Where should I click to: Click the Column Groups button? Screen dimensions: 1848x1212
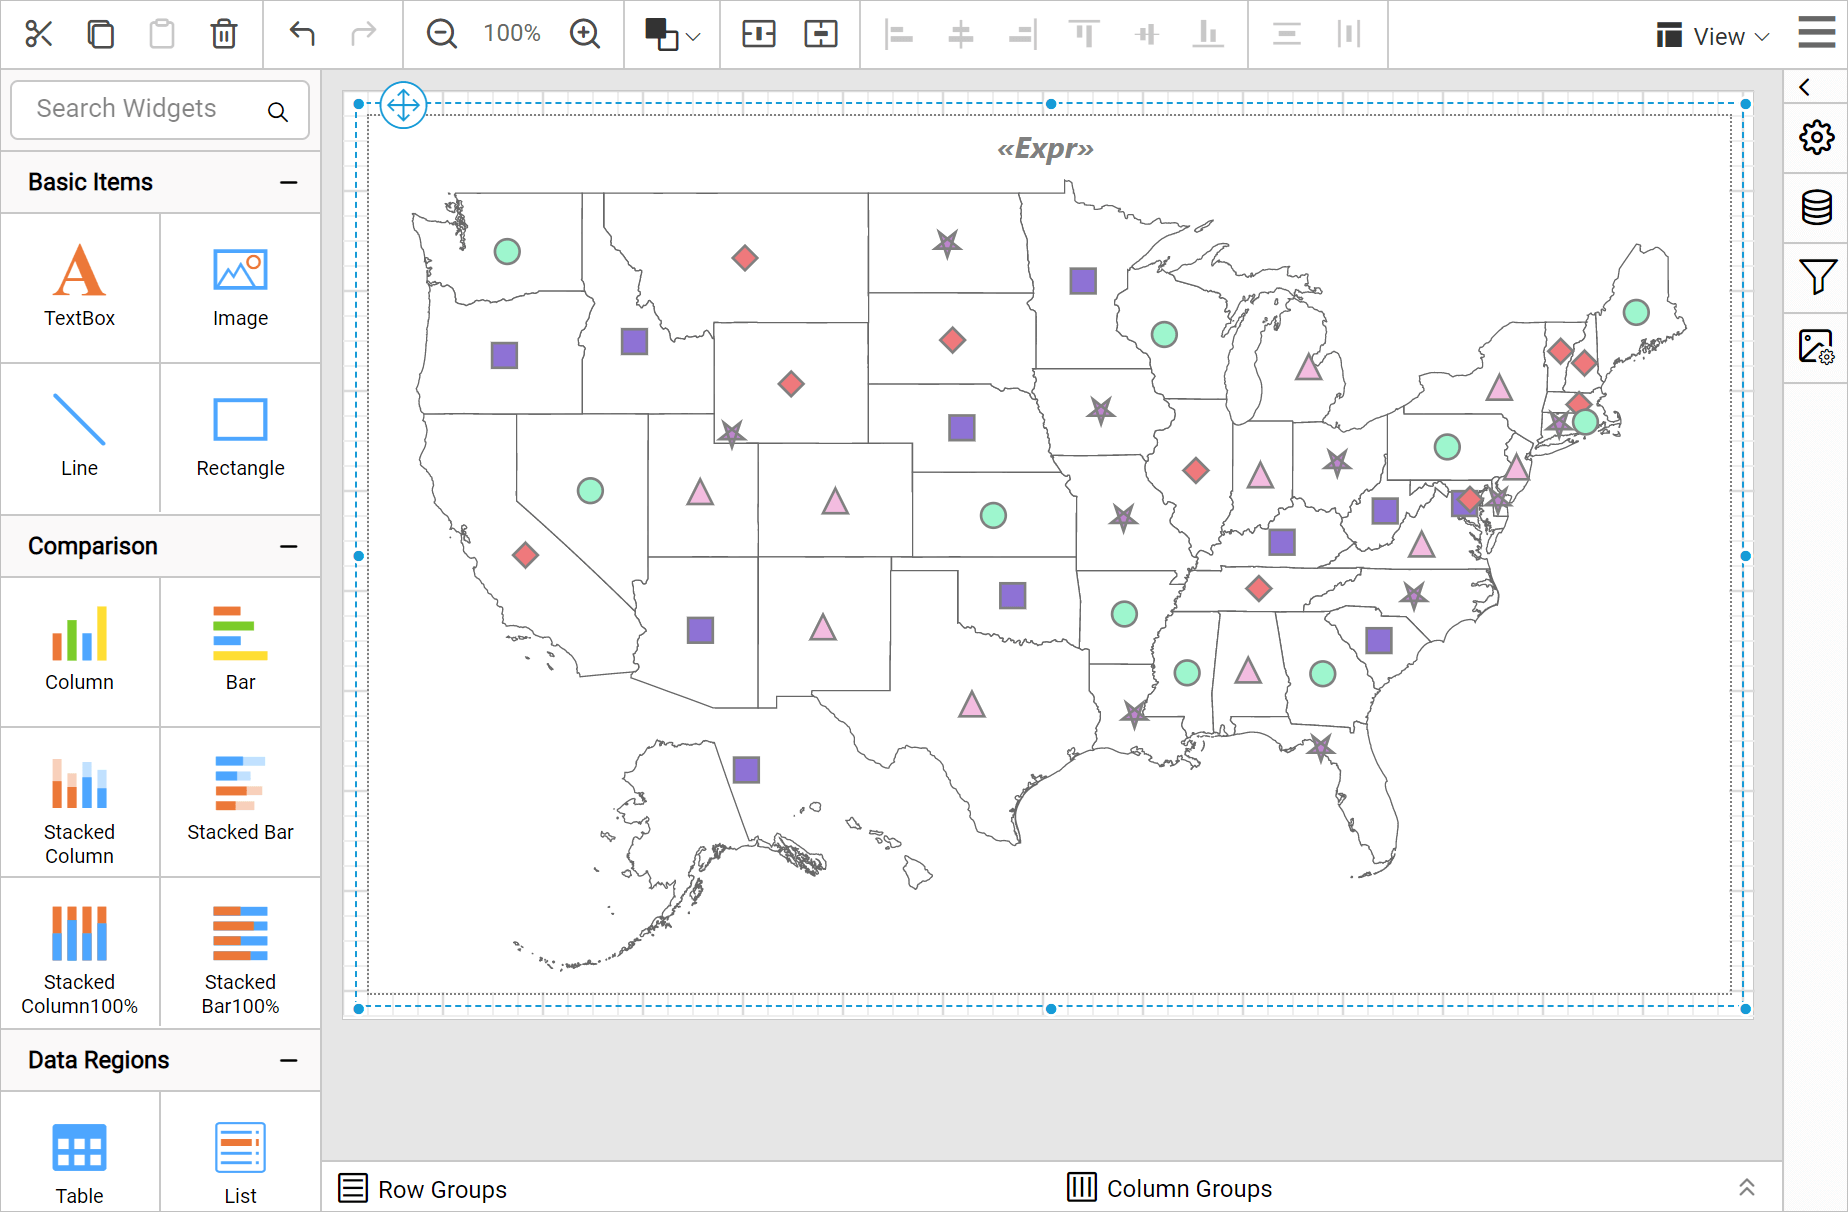[x=1168, y=1188]
